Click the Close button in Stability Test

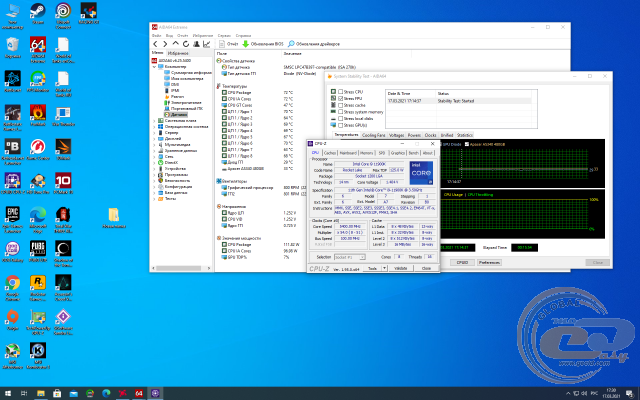(x=598, y=262)
